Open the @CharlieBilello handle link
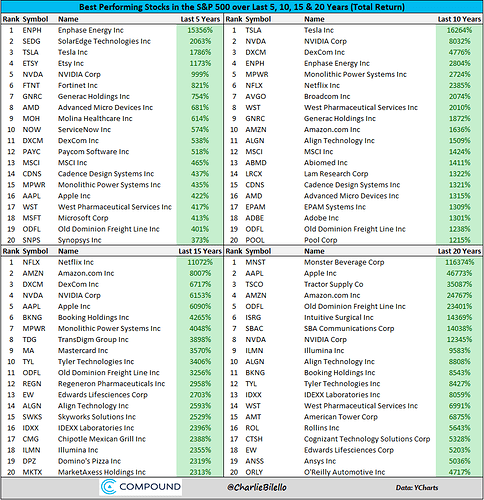Image resolution: width=484 pixels, height=500 pixels. (257, 487)
